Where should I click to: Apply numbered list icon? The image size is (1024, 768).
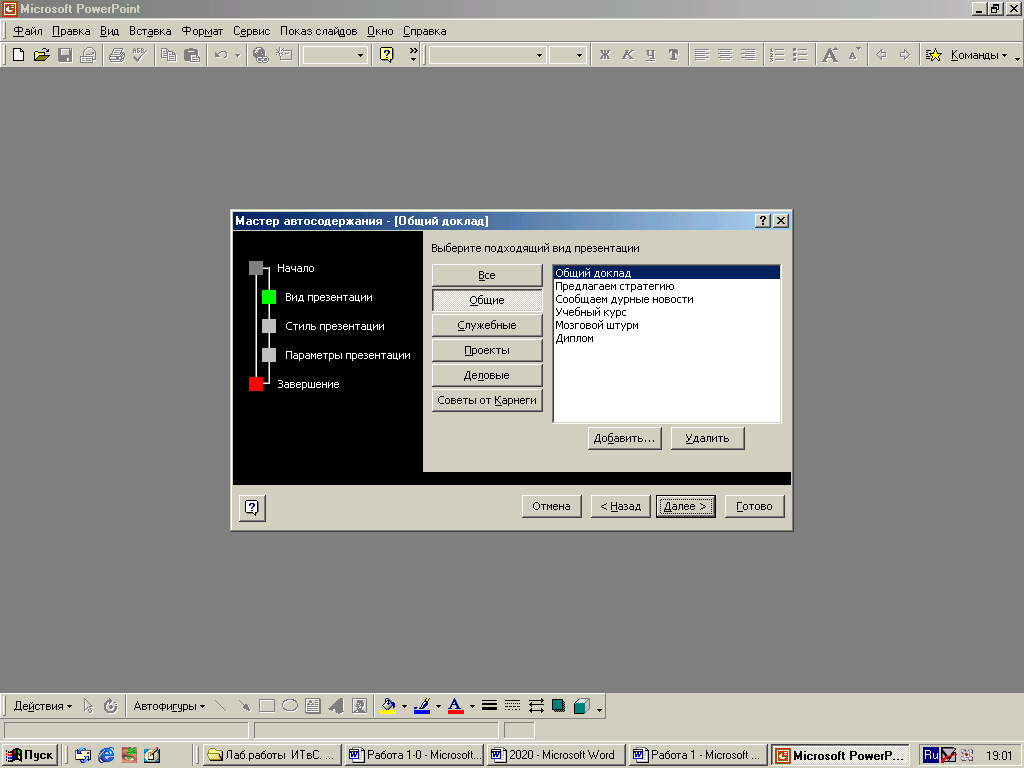click(x=777, y=55)
